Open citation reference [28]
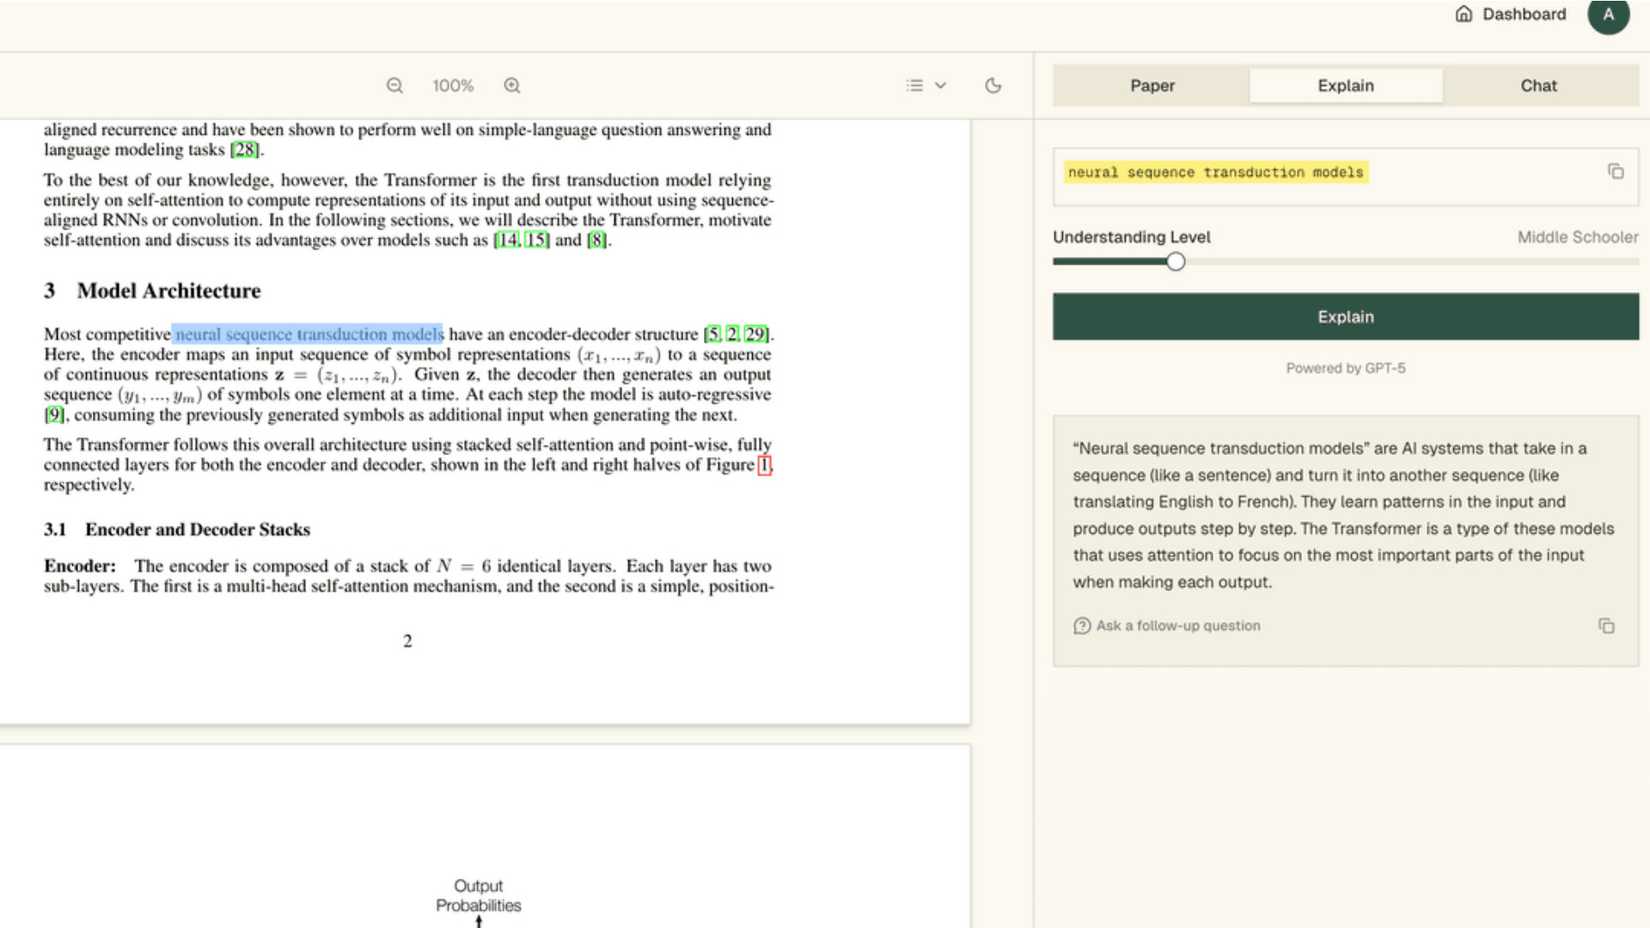 point(245,150)
